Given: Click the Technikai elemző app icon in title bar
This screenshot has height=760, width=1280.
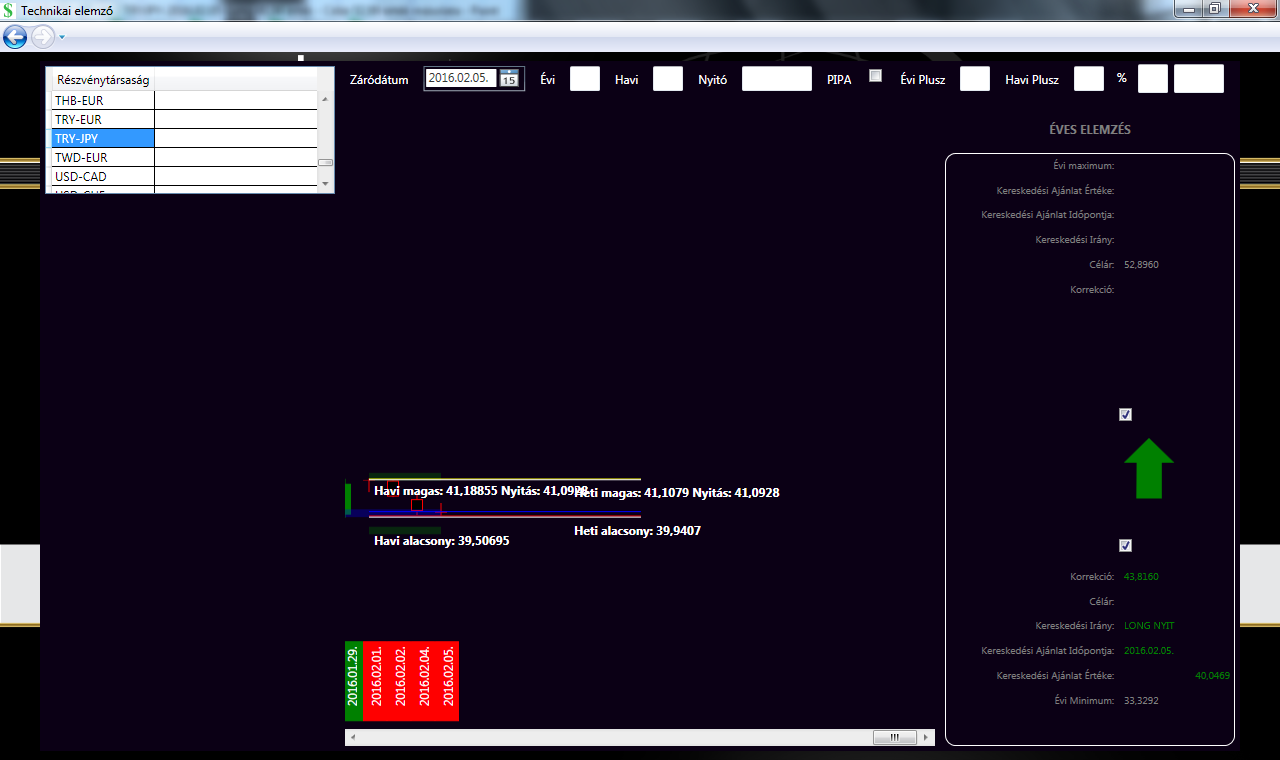Looking at the screenshot, I should point(10,9).
